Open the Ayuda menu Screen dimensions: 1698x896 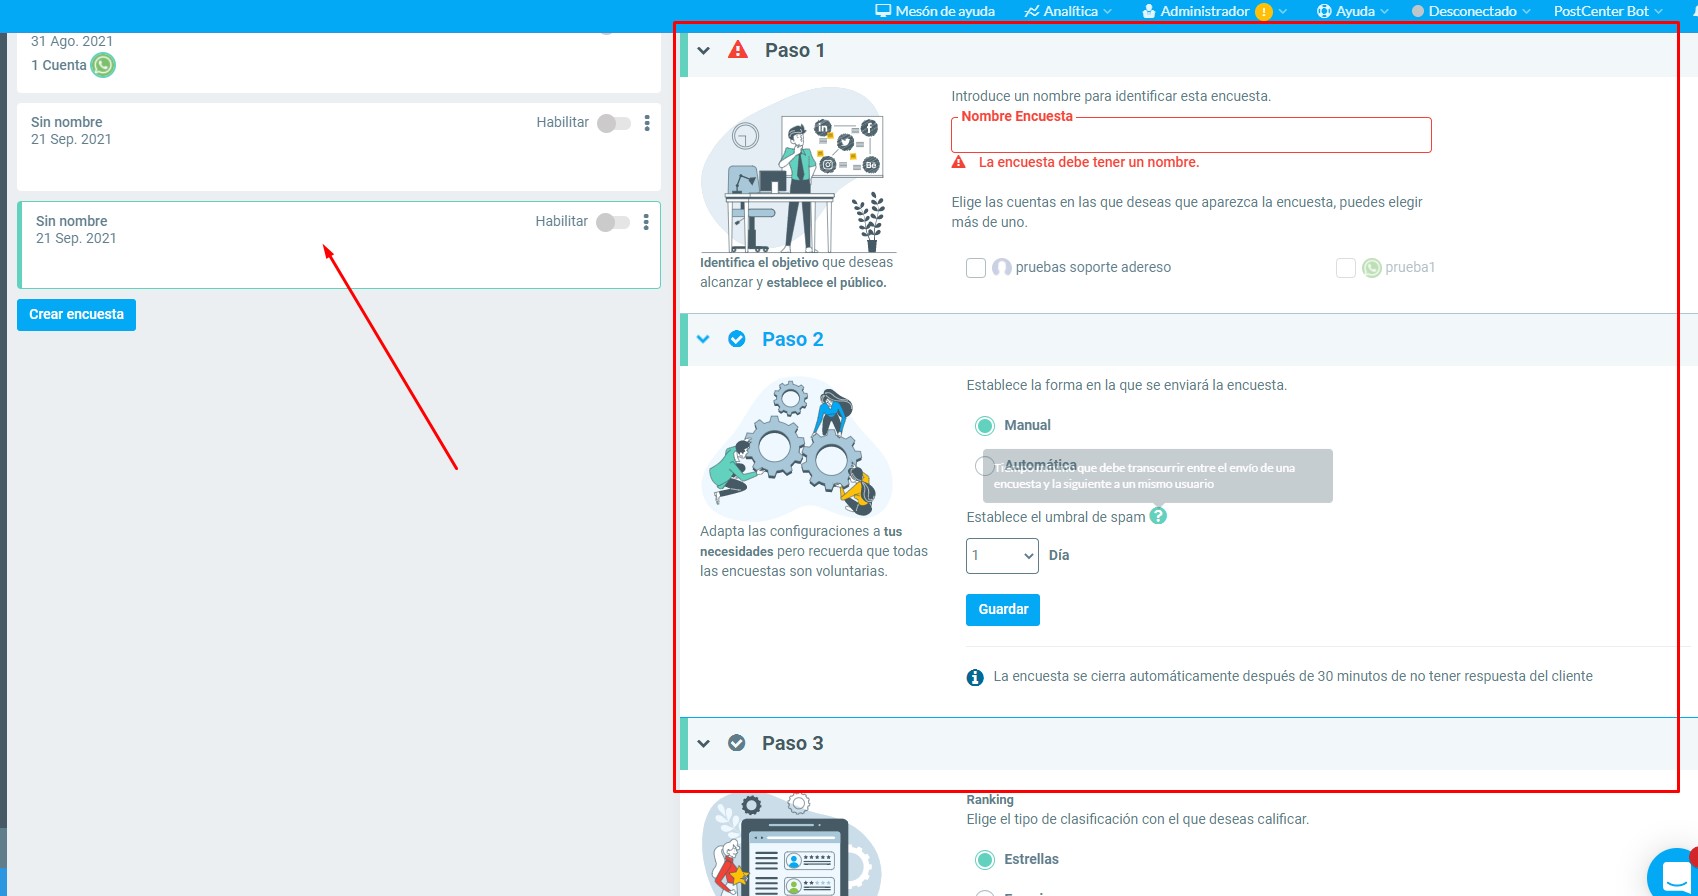(x=1353, y=11)
